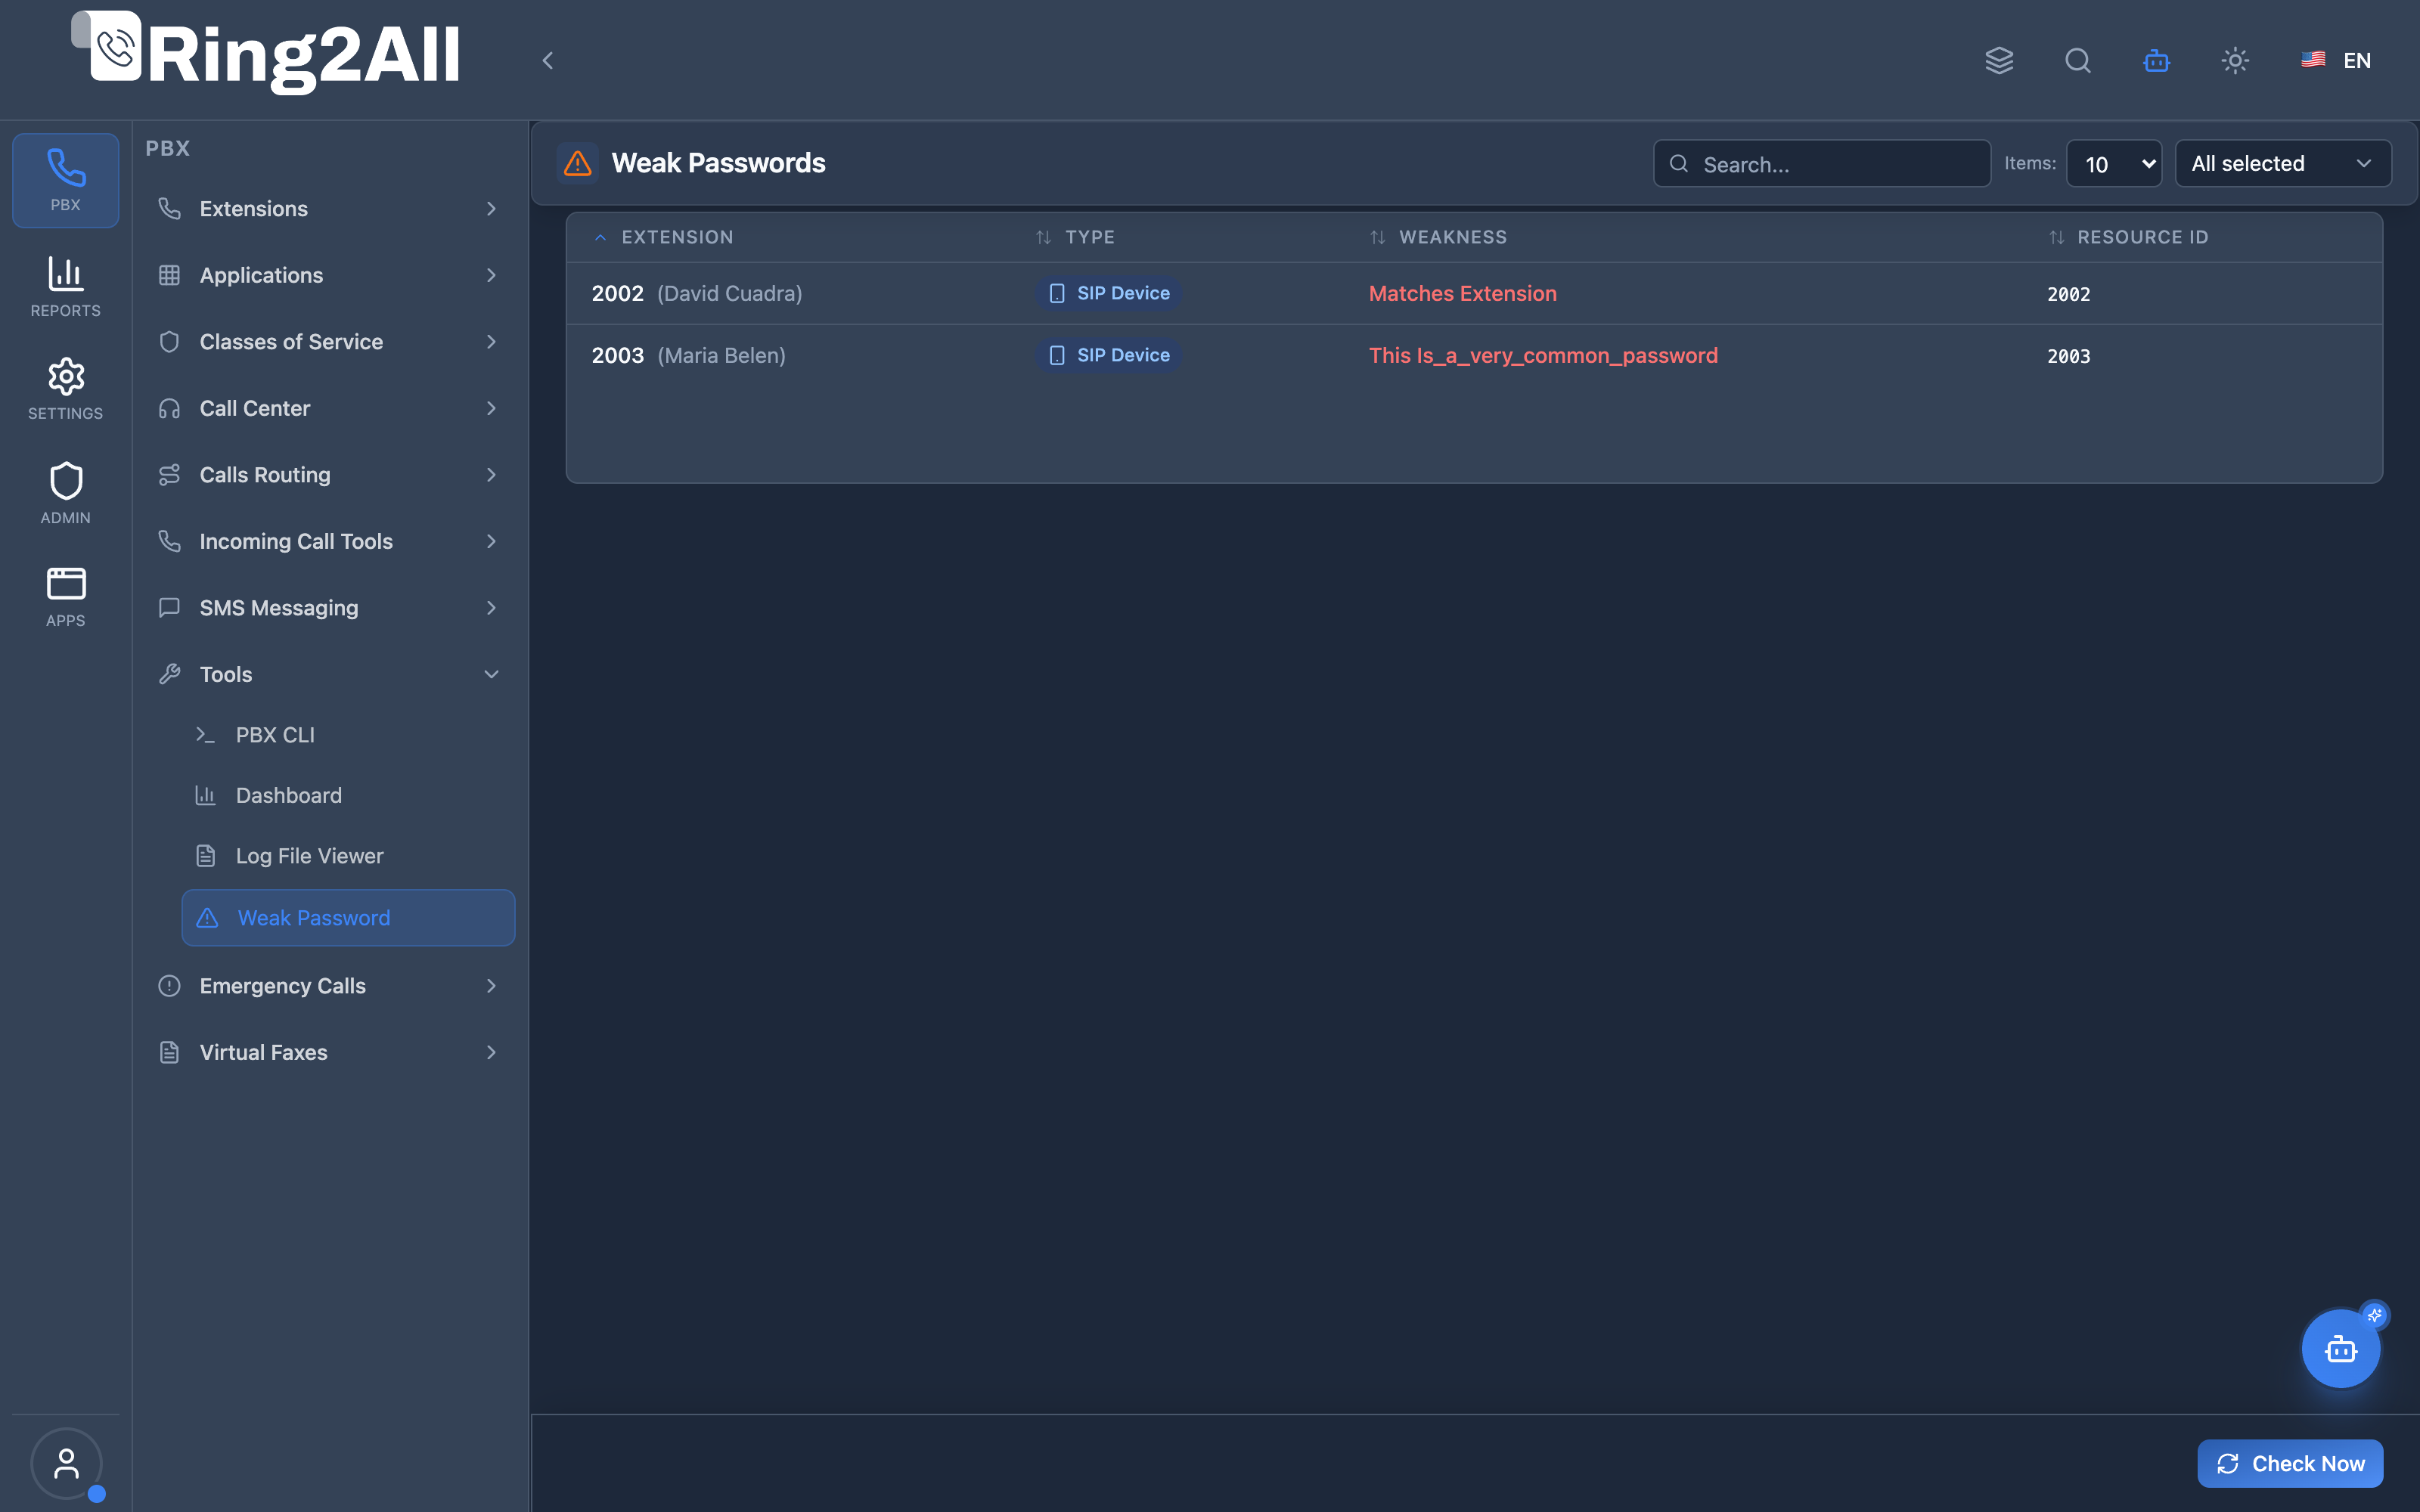Open Items per page dropdown
Image resolution: width=2420 pixels, height=1512 pixels.
[2114, 163]
